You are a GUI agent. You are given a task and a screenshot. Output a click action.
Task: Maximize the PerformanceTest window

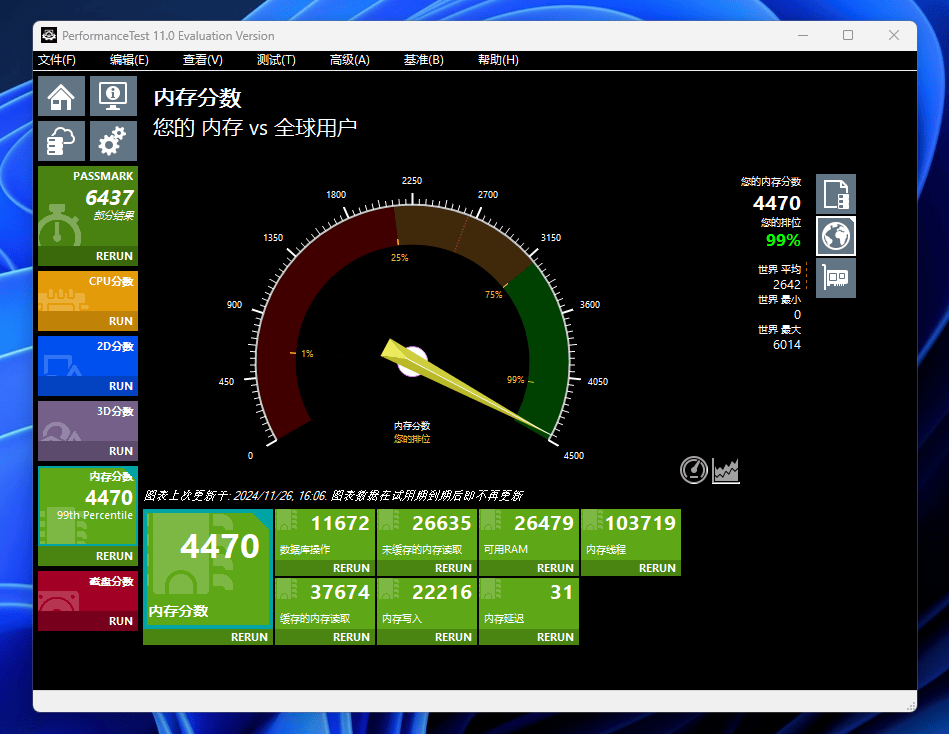pyautogui.click(x=848, y=36)
